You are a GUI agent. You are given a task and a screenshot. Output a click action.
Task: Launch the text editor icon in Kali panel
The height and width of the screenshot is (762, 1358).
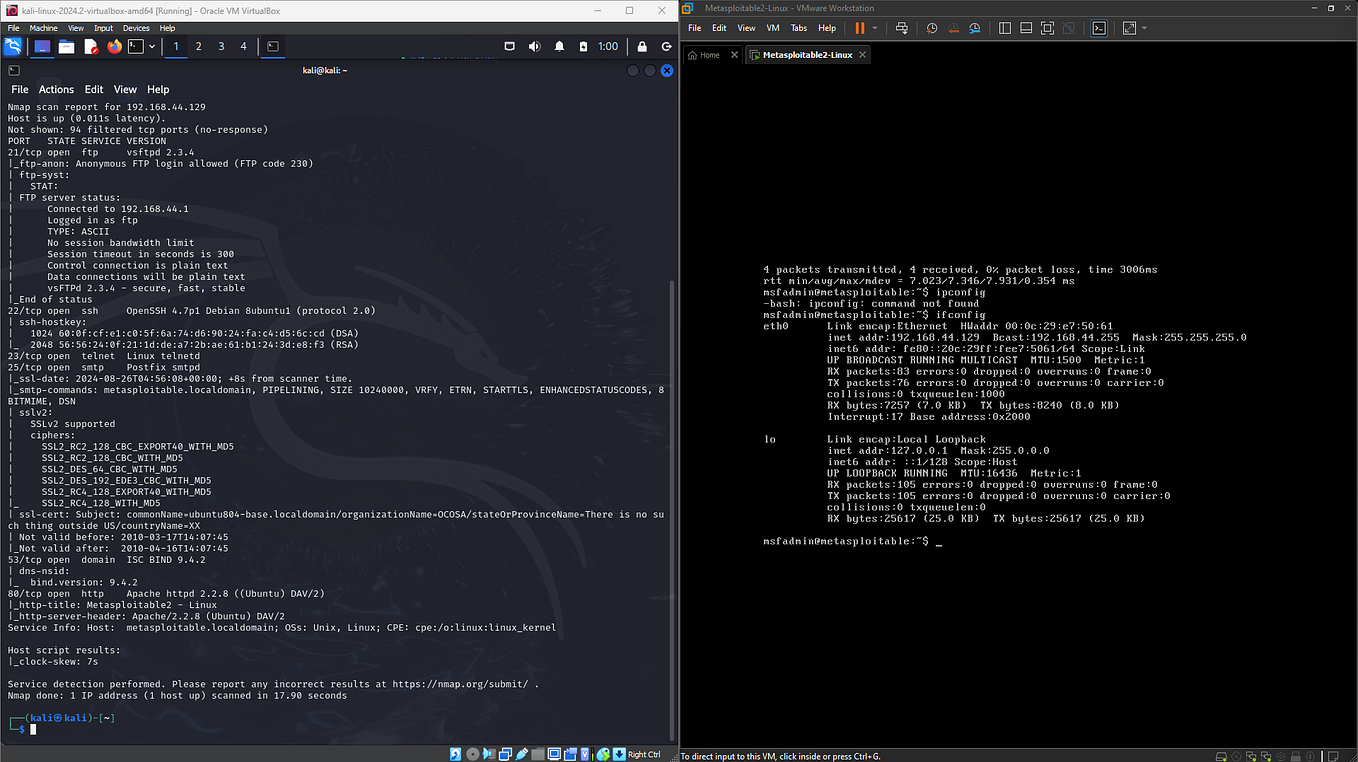coord(91,46)
